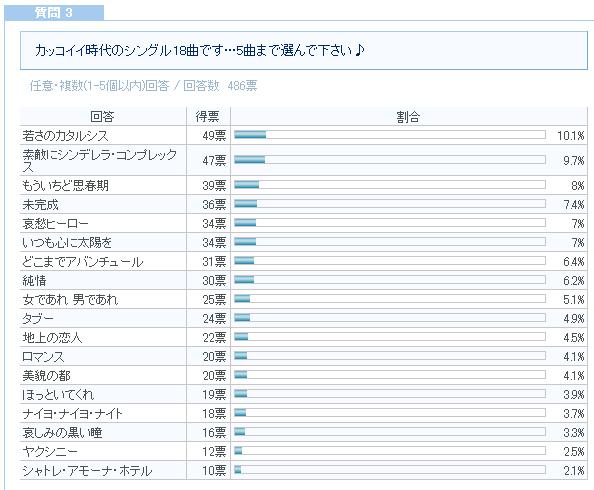Click the どこまでアバンチュール row label
This screenshot has height=490, width=594.
click(x=83, y=261)
